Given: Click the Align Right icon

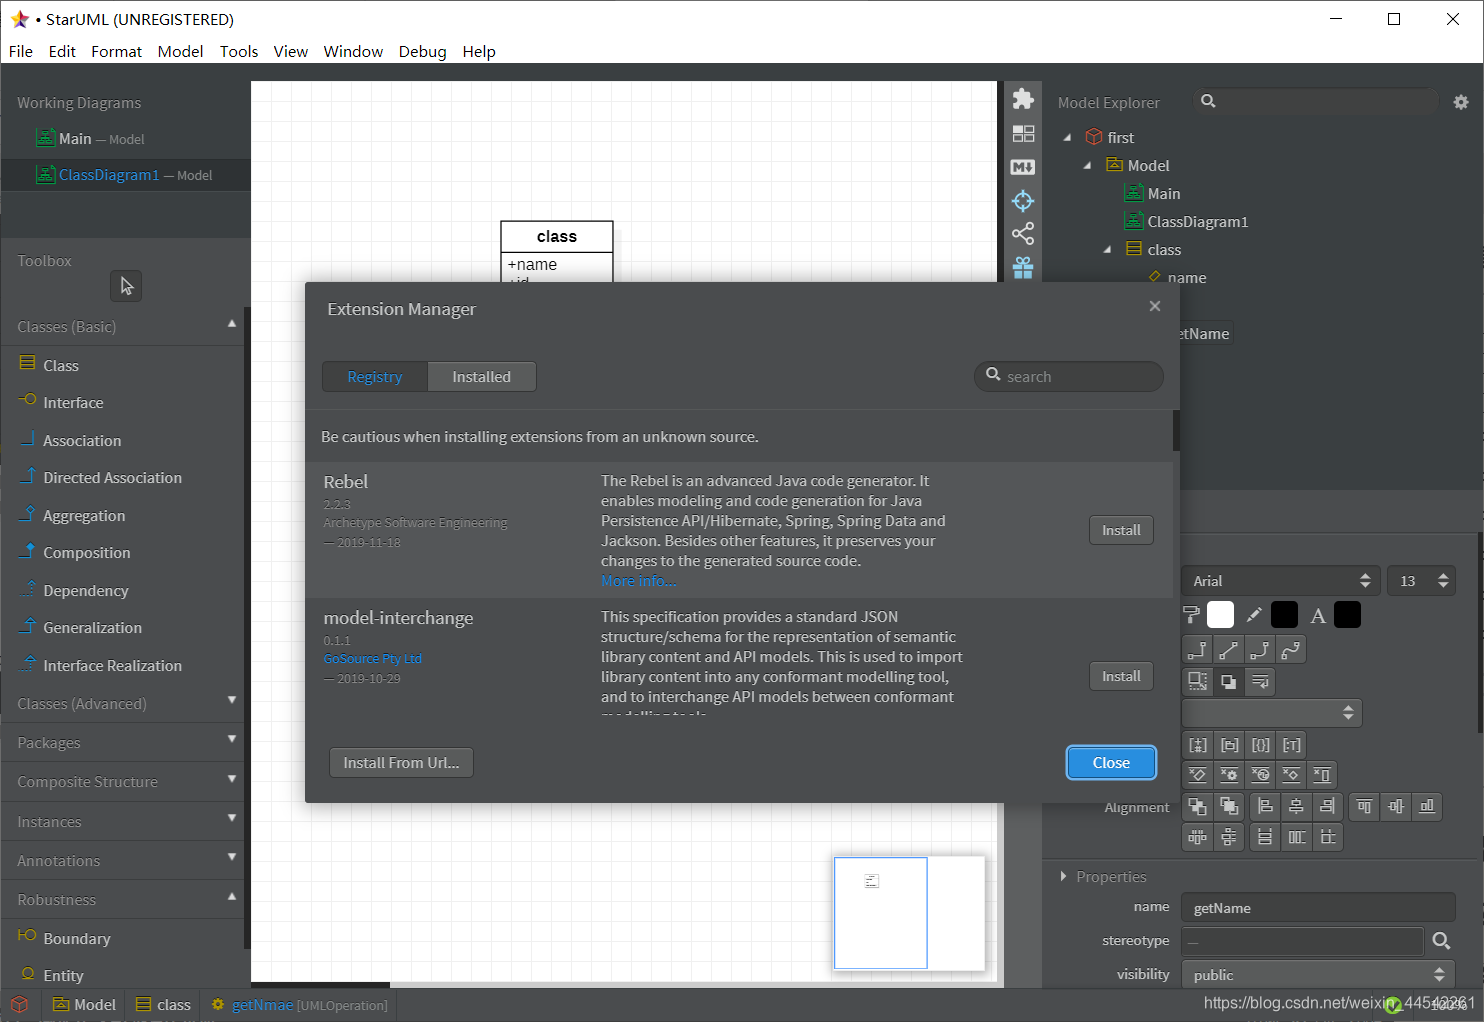Looking at the screenshot, I should 1327,806.
